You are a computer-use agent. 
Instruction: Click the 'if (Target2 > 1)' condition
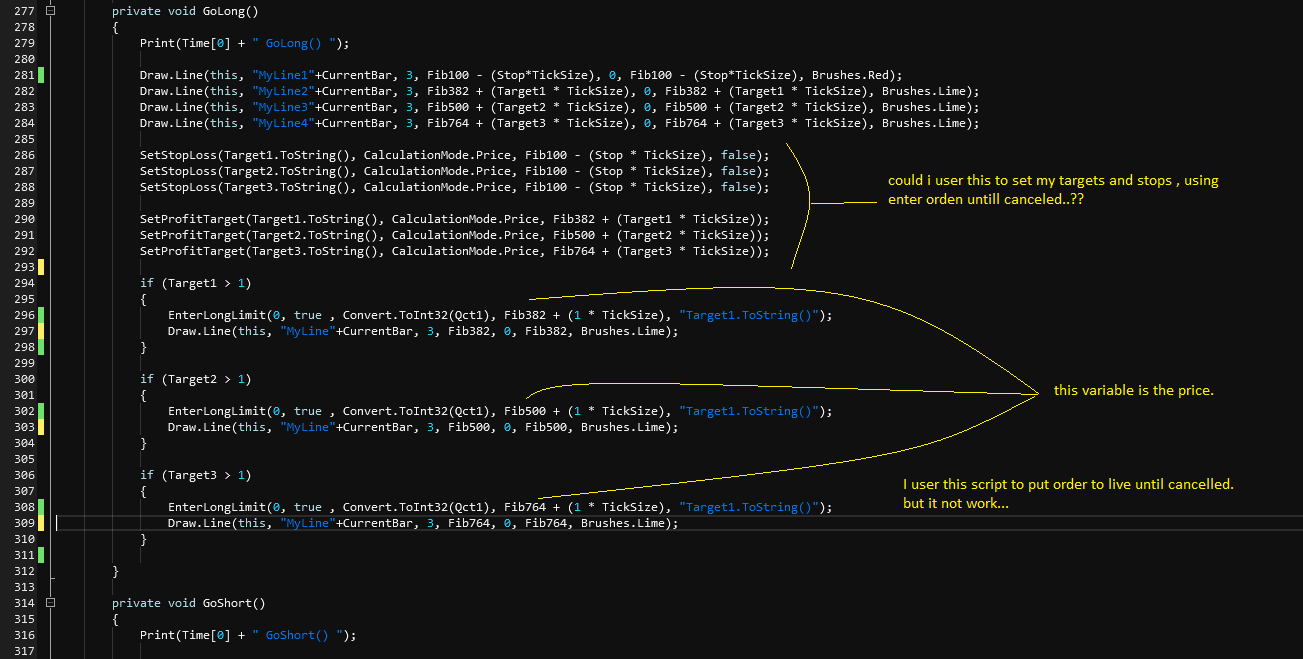[x=196, y=379]
